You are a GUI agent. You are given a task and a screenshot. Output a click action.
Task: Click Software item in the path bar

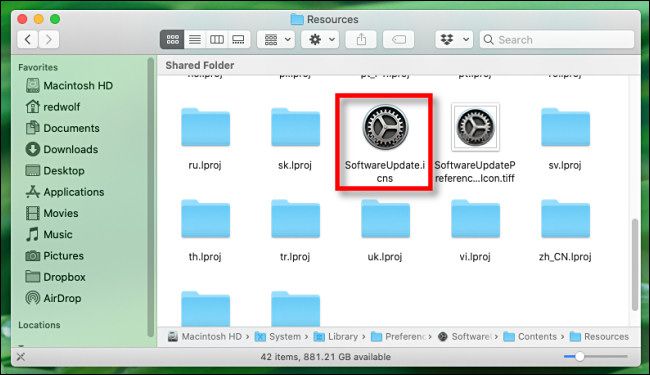(x=465, y=337)
